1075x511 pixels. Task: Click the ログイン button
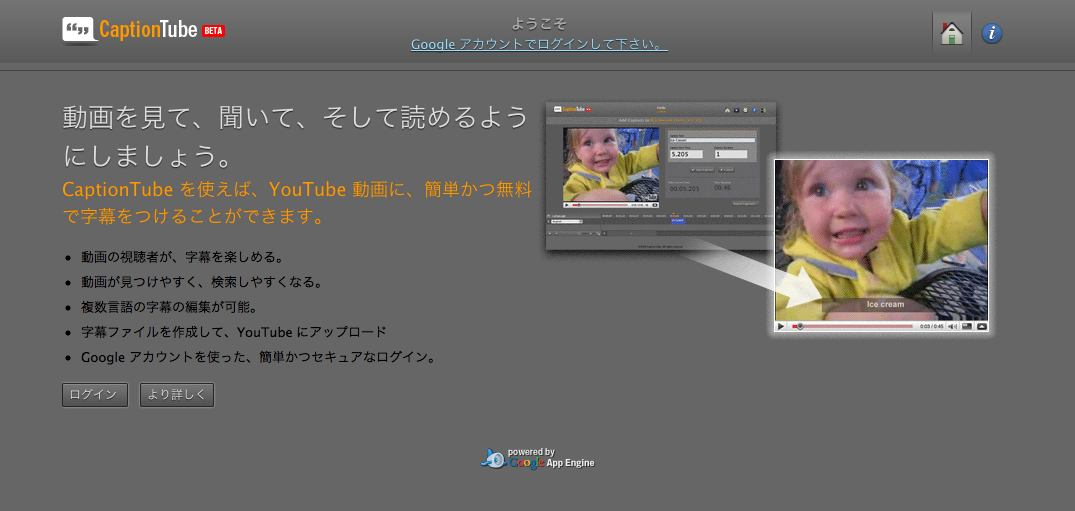(x=95, y=395)
